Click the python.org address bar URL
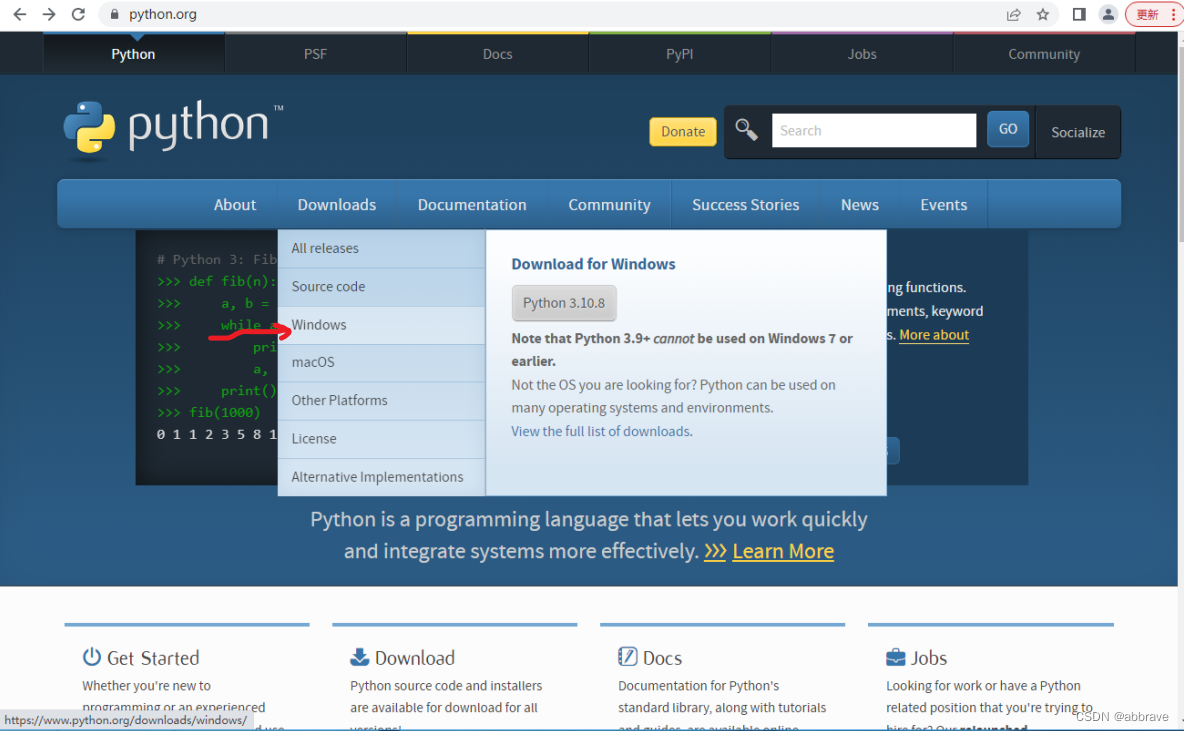The height and width of the screenshot is (731, 1184). (x=162, y=14)
